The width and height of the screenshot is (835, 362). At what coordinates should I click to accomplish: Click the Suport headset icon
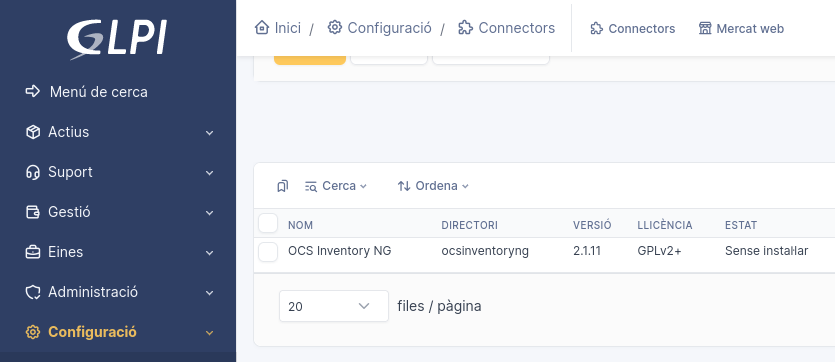[x=32, y=172]
